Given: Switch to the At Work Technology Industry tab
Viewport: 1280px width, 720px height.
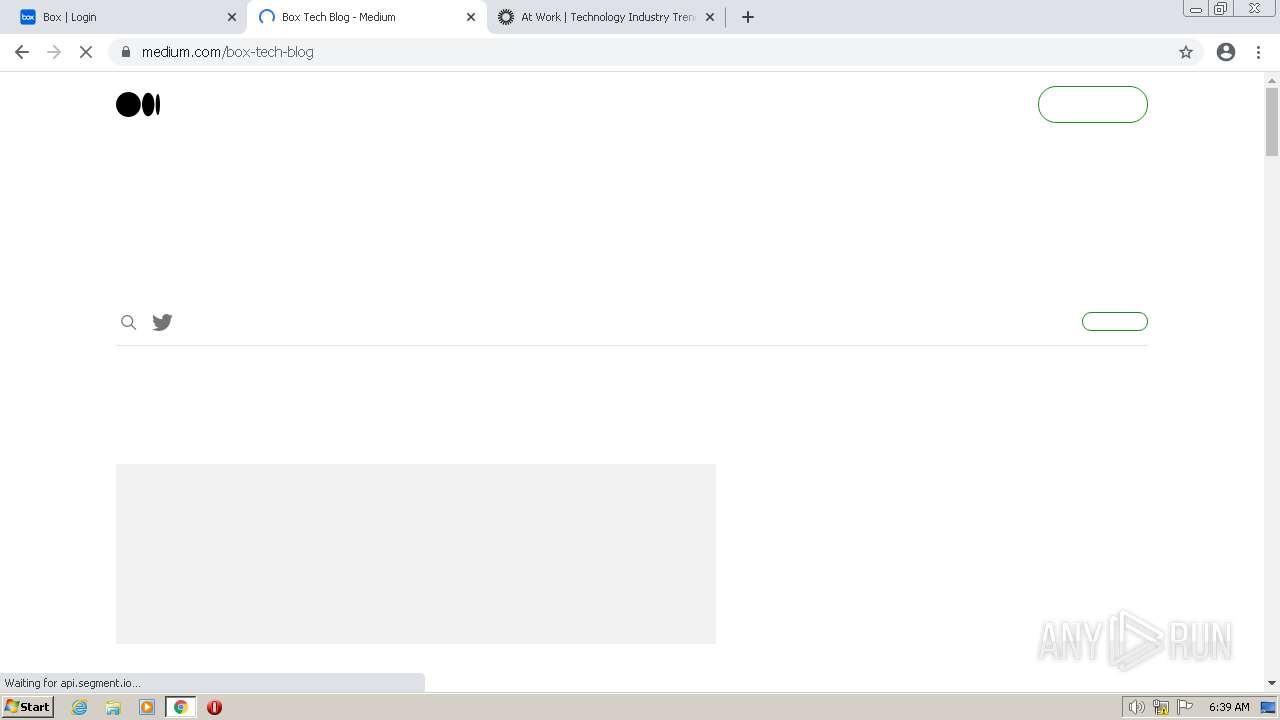Looking at the screenshot, I should point(606,17).
